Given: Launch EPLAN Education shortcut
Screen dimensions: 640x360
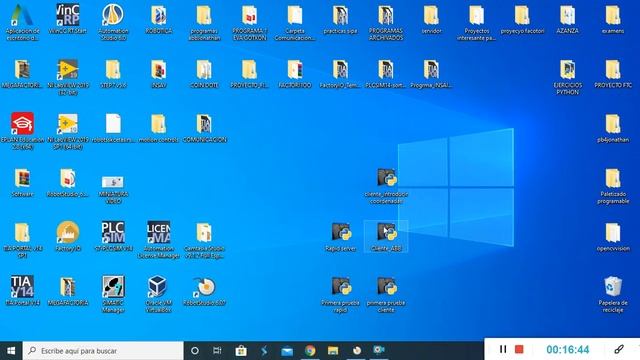Looking at the screenshot, I should [x=22, y=131].
